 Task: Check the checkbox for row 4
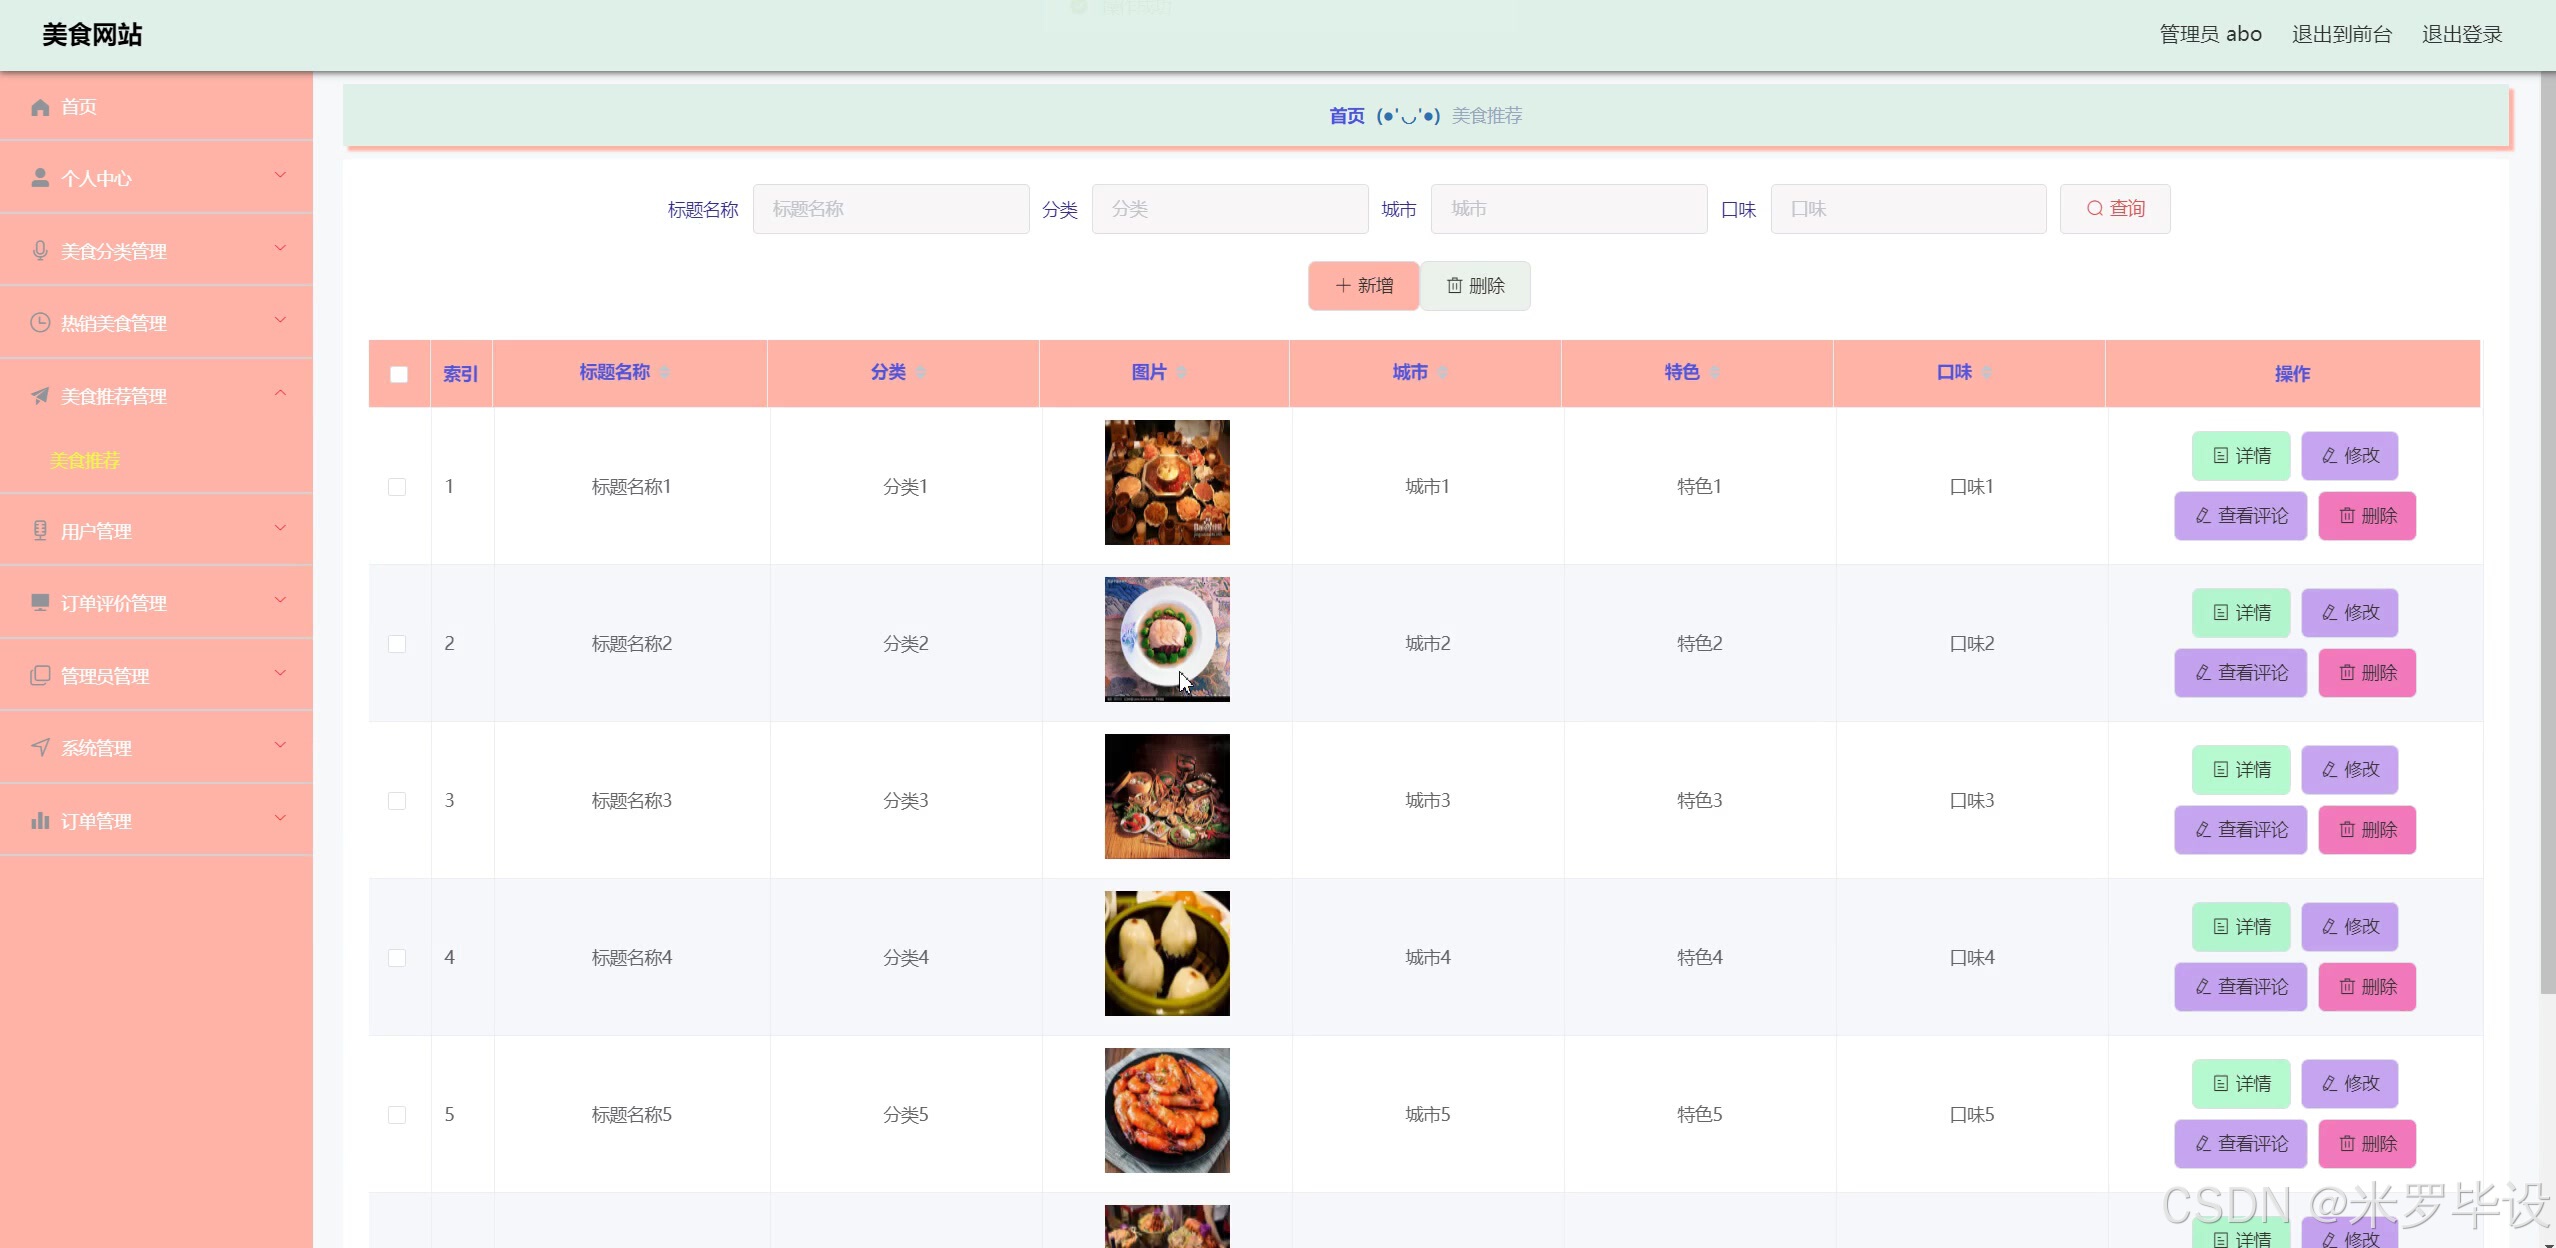[397, 958]
